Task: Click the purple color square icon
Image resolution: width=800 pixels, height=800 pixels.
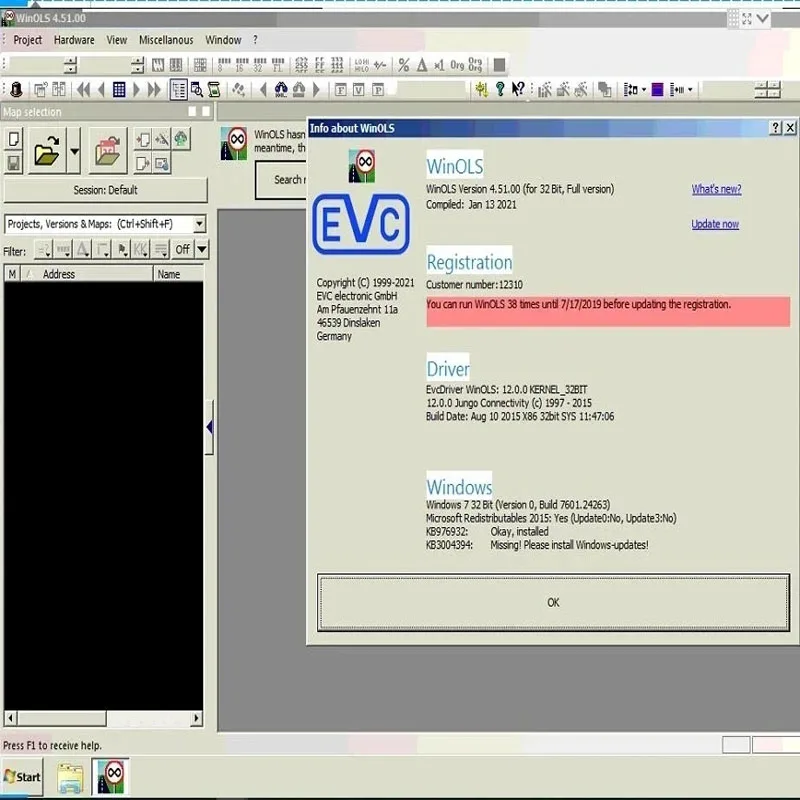Action: (x=658, y=90)
